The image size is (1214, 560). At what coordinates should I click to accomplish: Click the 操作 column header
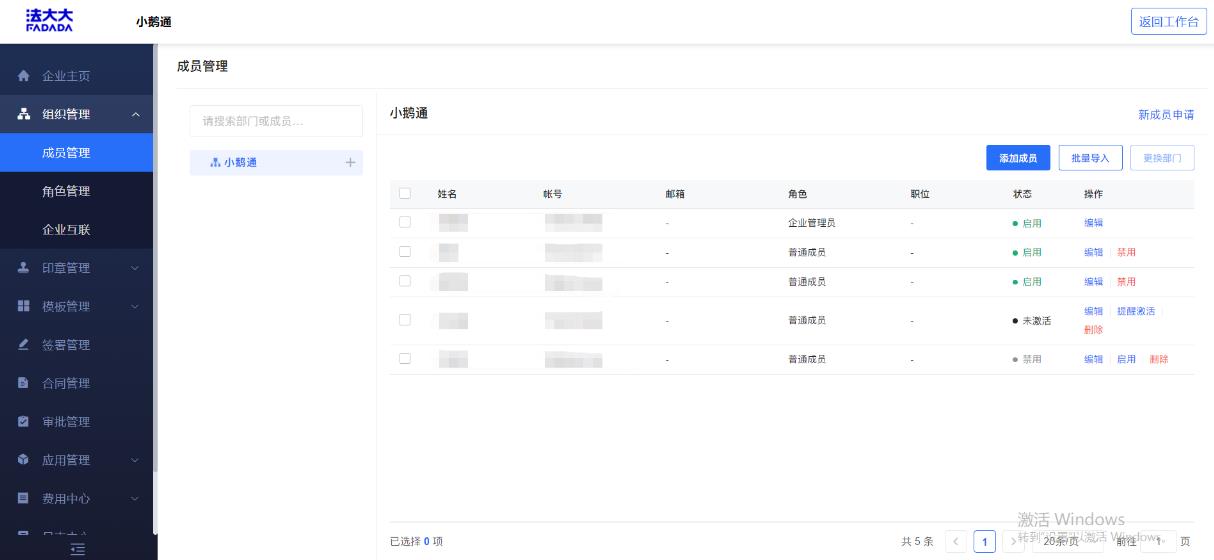point(1094,194)
